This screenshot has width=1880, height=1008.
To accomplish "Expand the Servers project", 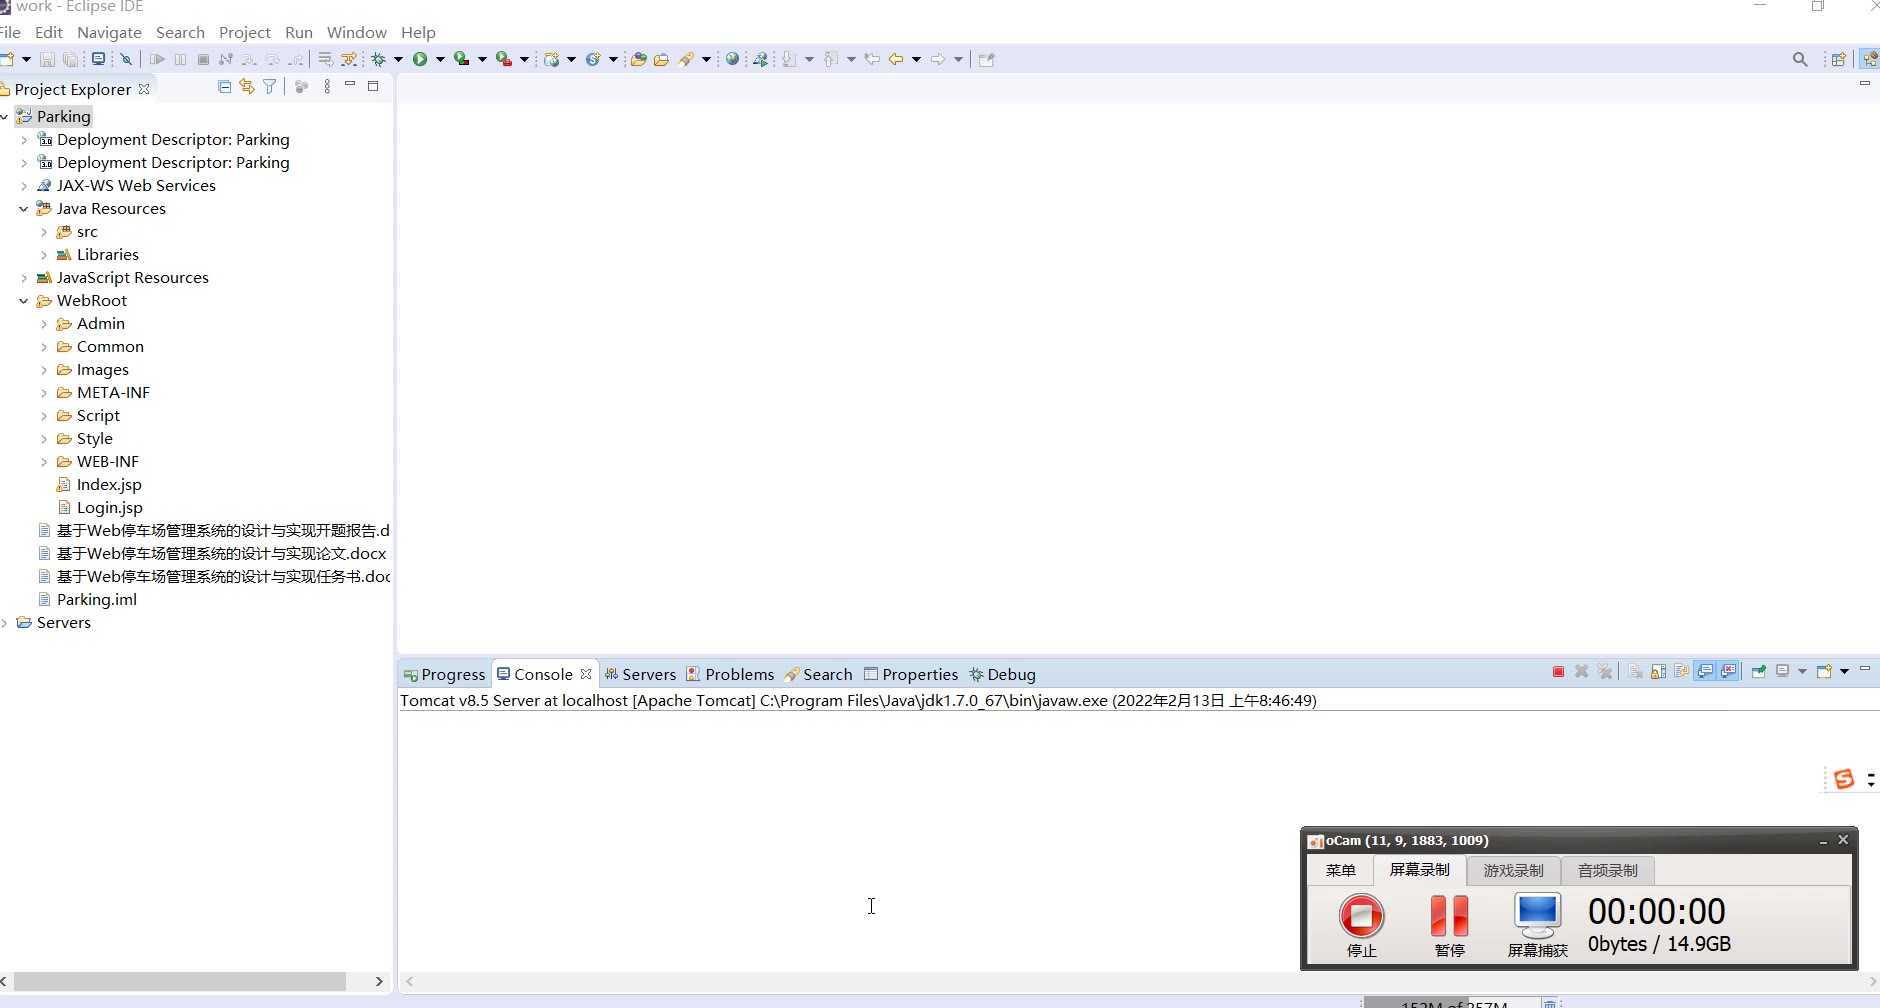I will pyautogui.click(x=5, y=623).
